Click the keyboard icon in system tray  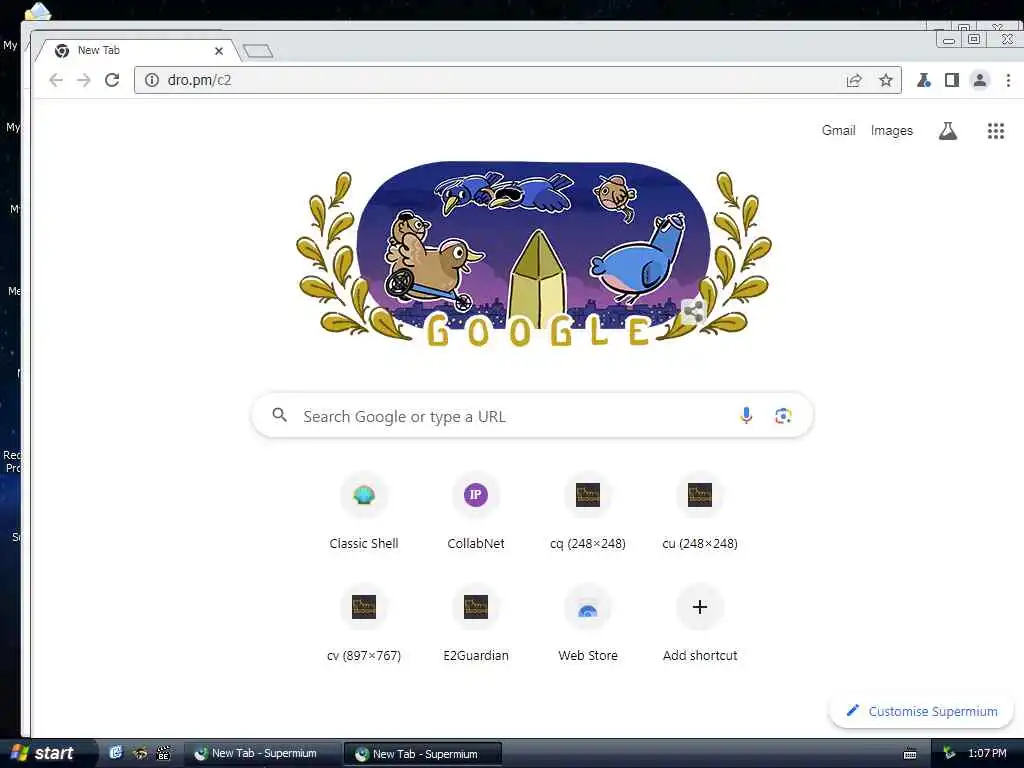[910, 754]
